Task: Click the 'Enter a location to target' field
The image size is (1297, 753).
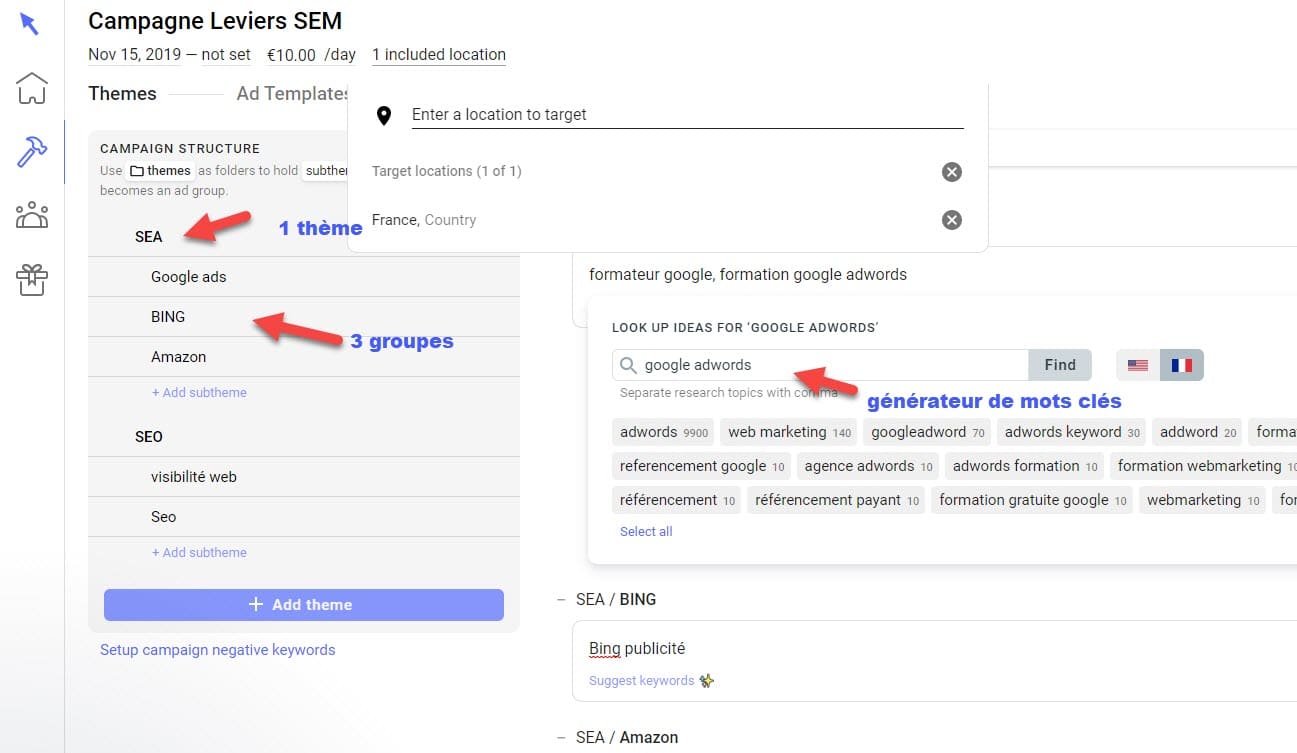Action: click(x=687, y=115)
